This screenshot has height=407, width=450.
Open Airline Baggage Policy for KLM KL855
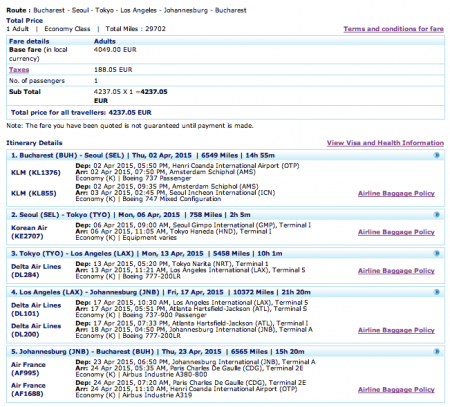396,193
